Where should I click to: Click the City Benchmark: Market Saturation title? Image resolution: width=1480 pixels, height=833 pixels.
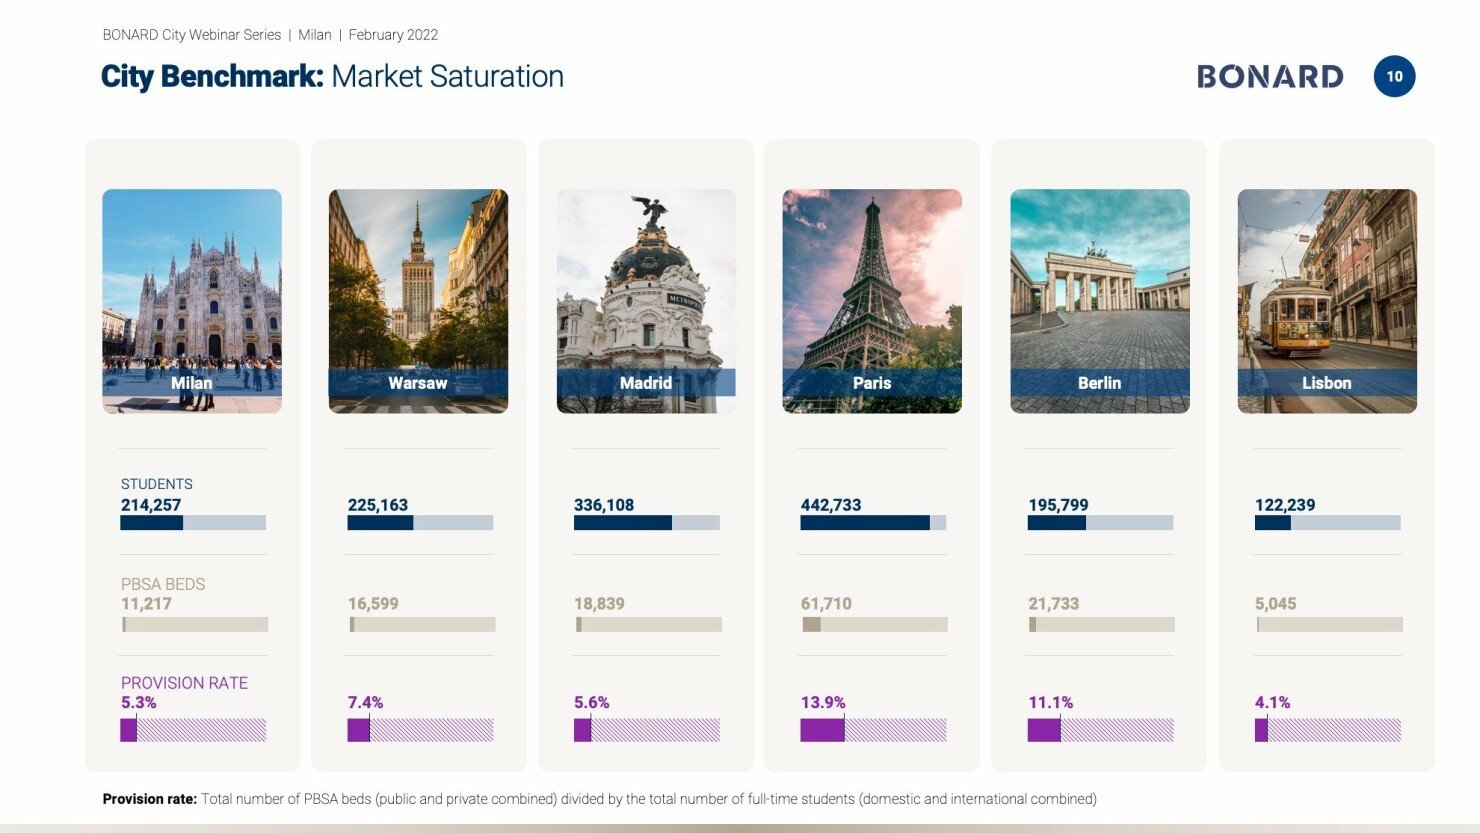(x=332, y=77)
